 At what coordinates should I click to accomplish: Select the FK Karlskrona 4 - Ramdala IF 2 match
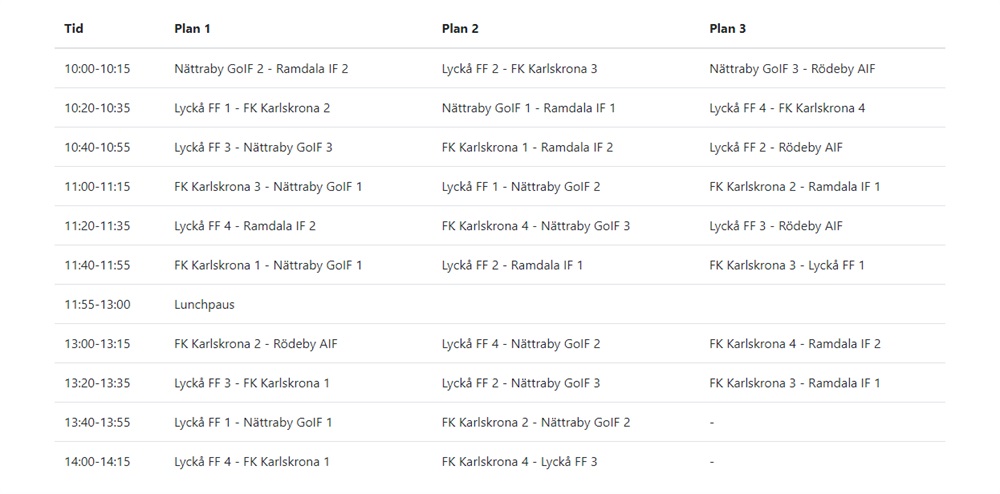(x=795, y=344)
